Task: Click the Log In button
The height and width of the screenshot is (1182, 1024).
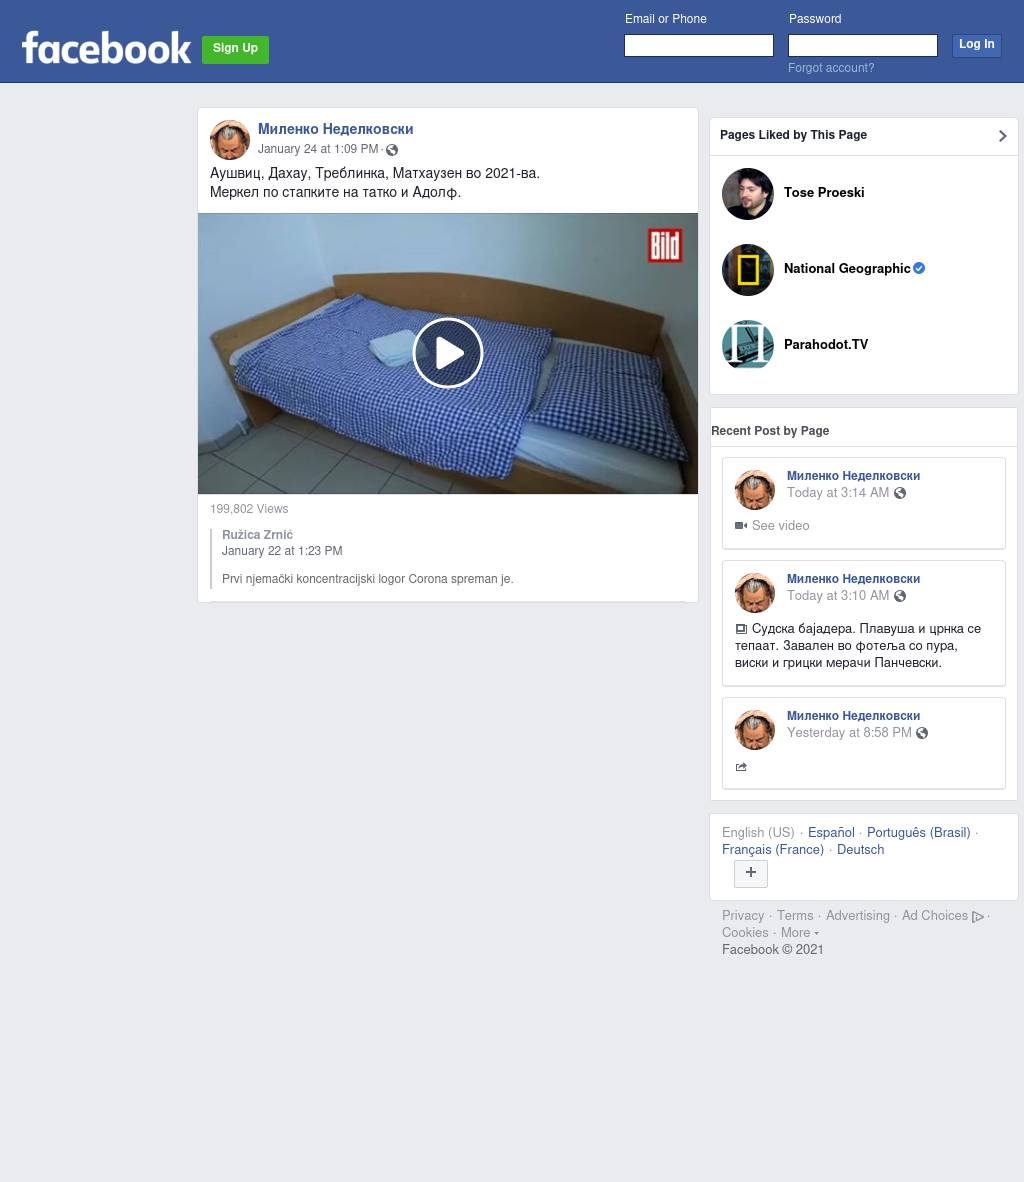Action: click(x=976, y=45)
